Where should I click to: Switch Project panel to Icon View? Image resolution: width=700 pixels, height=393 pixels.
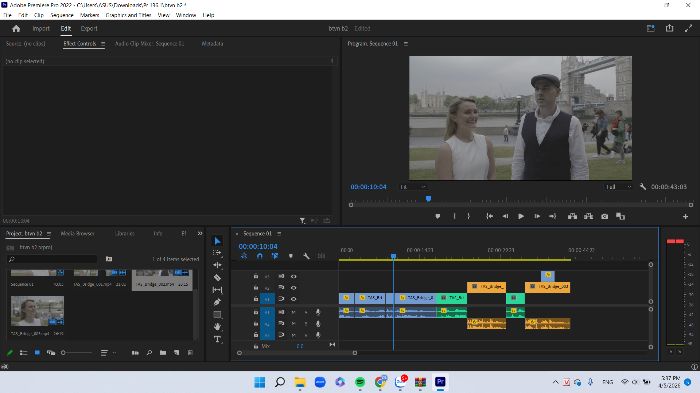click(38, 353)
